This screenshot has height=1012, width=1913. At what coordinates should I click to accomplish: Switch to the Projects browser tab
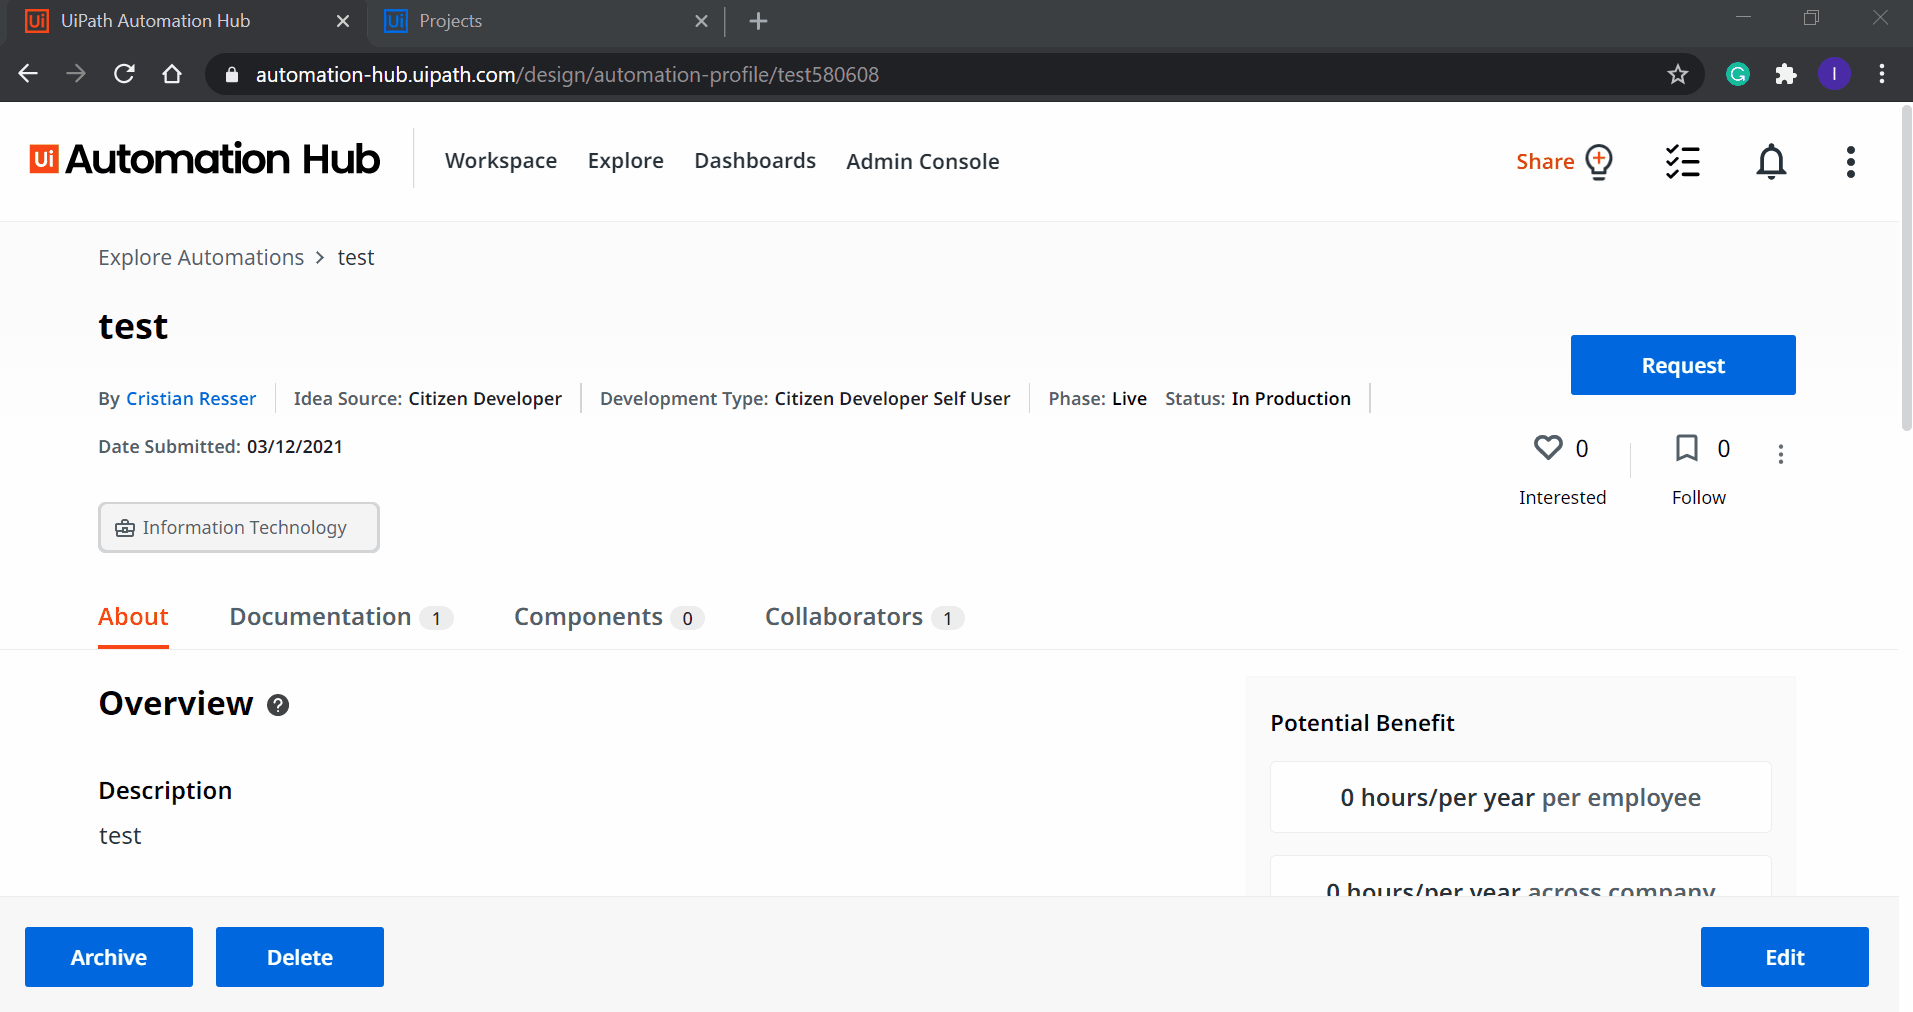545,21
